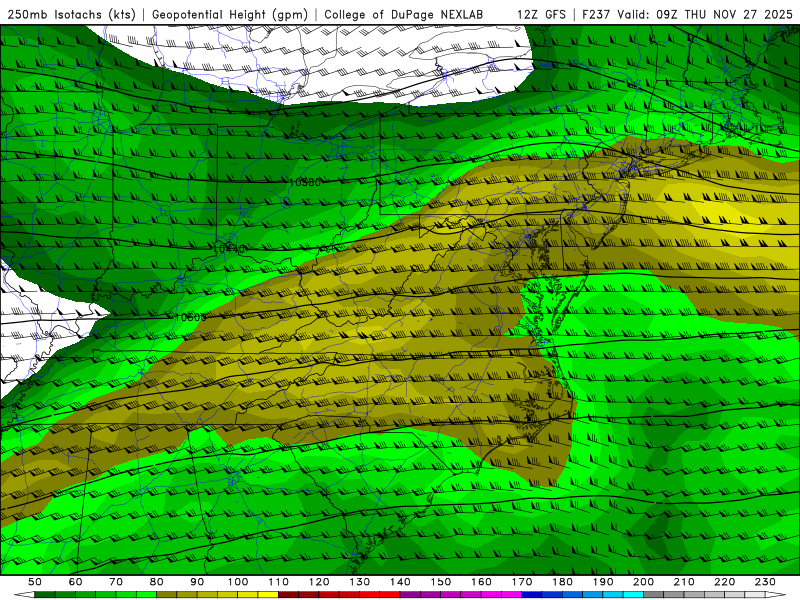
Task: Click the 120 label on the color scale
Action: tap(319, 582)
